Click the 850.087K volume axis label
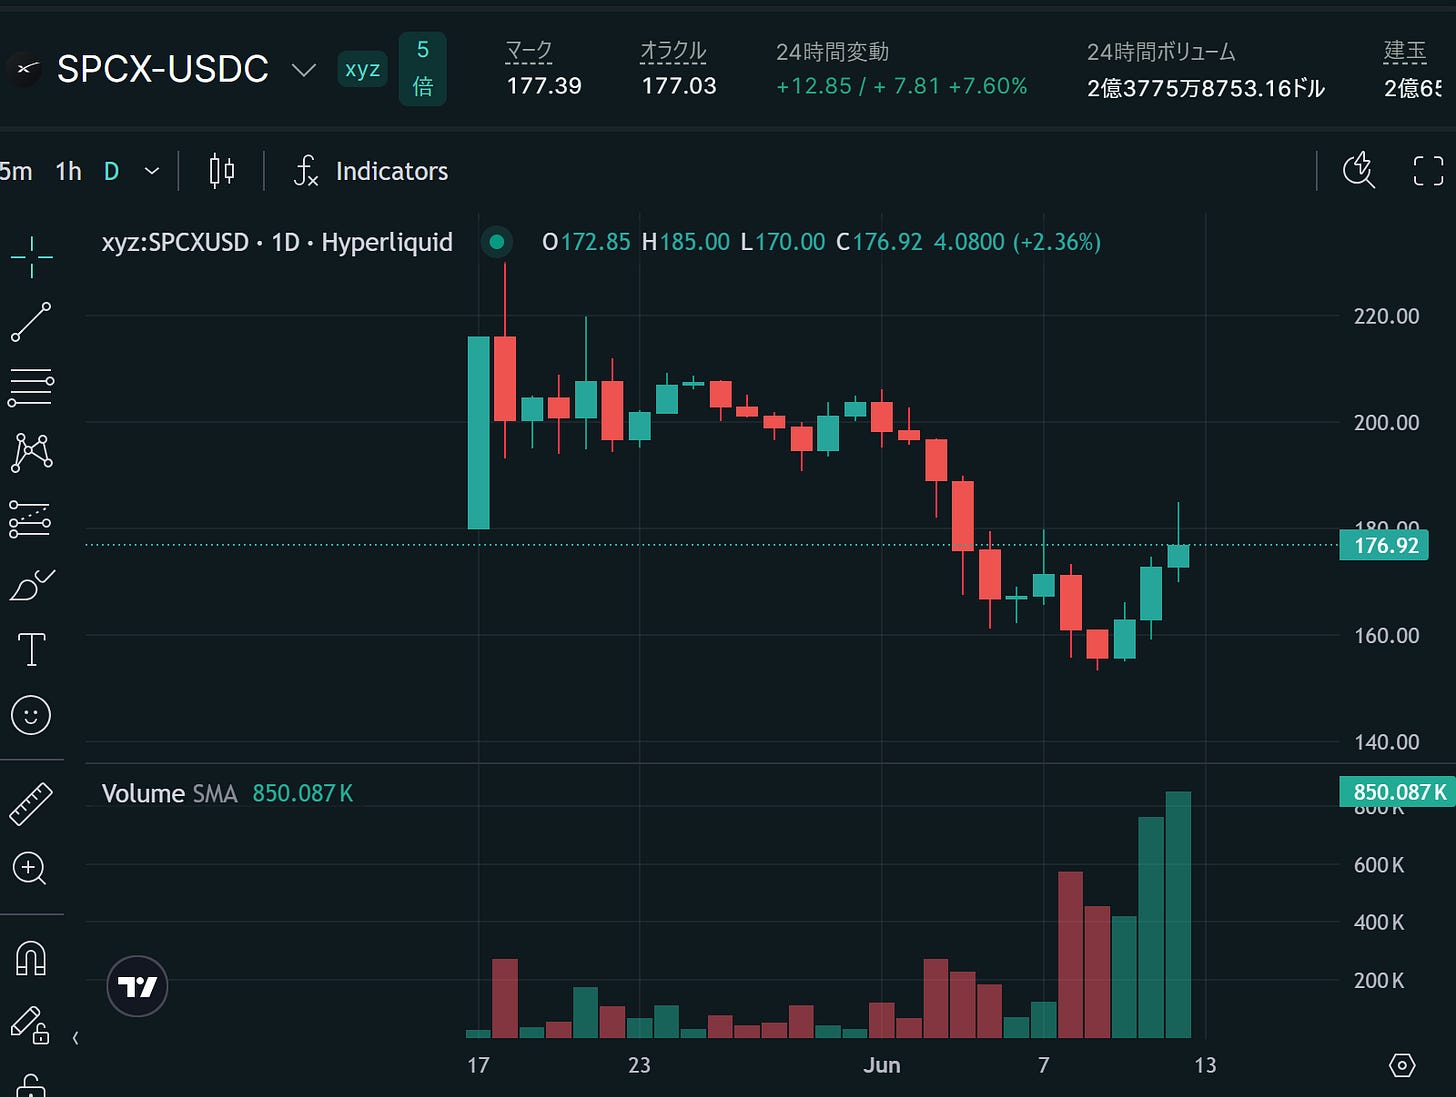 1398,792
